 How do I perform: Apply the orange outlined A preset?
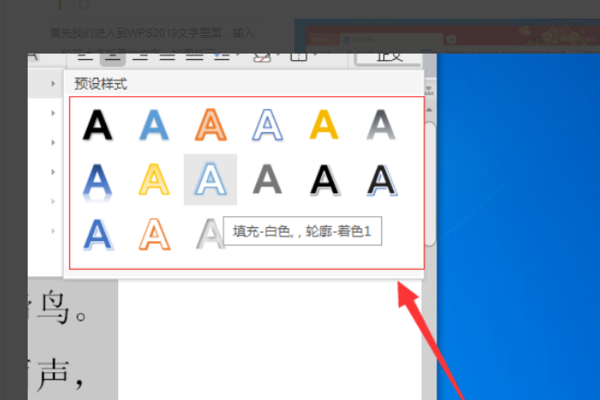coord(211,125)
